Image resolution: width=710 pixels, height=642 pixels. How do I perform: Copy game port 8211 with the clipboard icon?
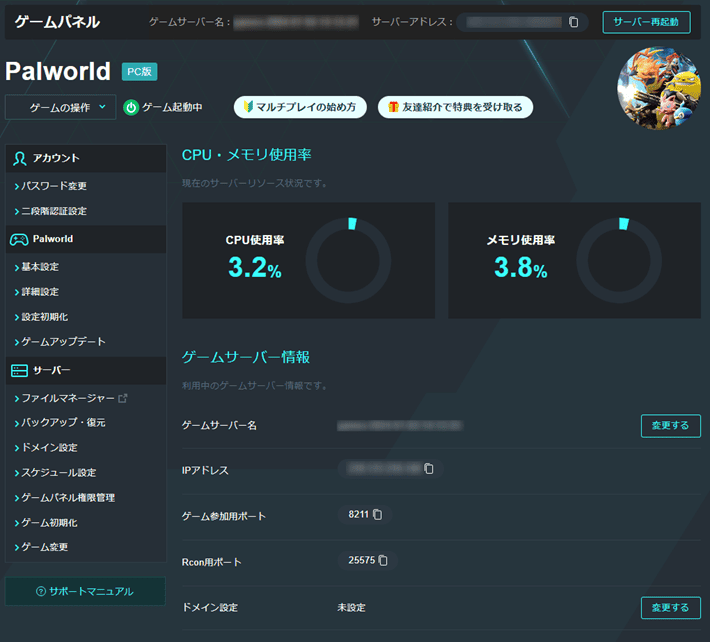377,514
